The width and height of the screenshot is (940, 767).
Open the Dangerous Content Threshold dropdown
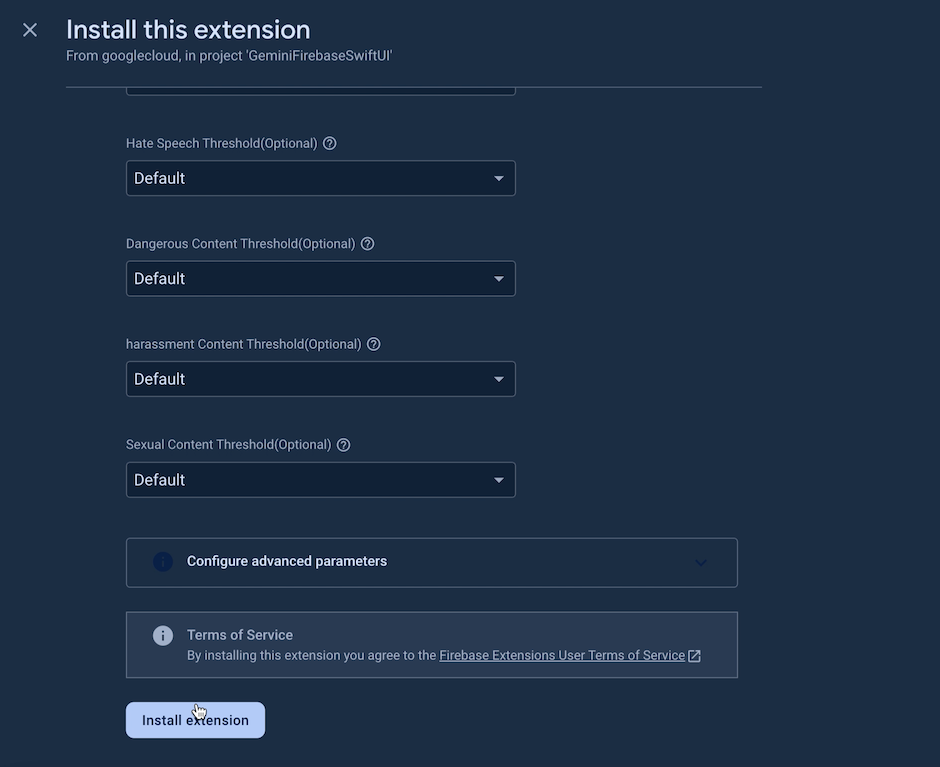click(x=320, y=279)
